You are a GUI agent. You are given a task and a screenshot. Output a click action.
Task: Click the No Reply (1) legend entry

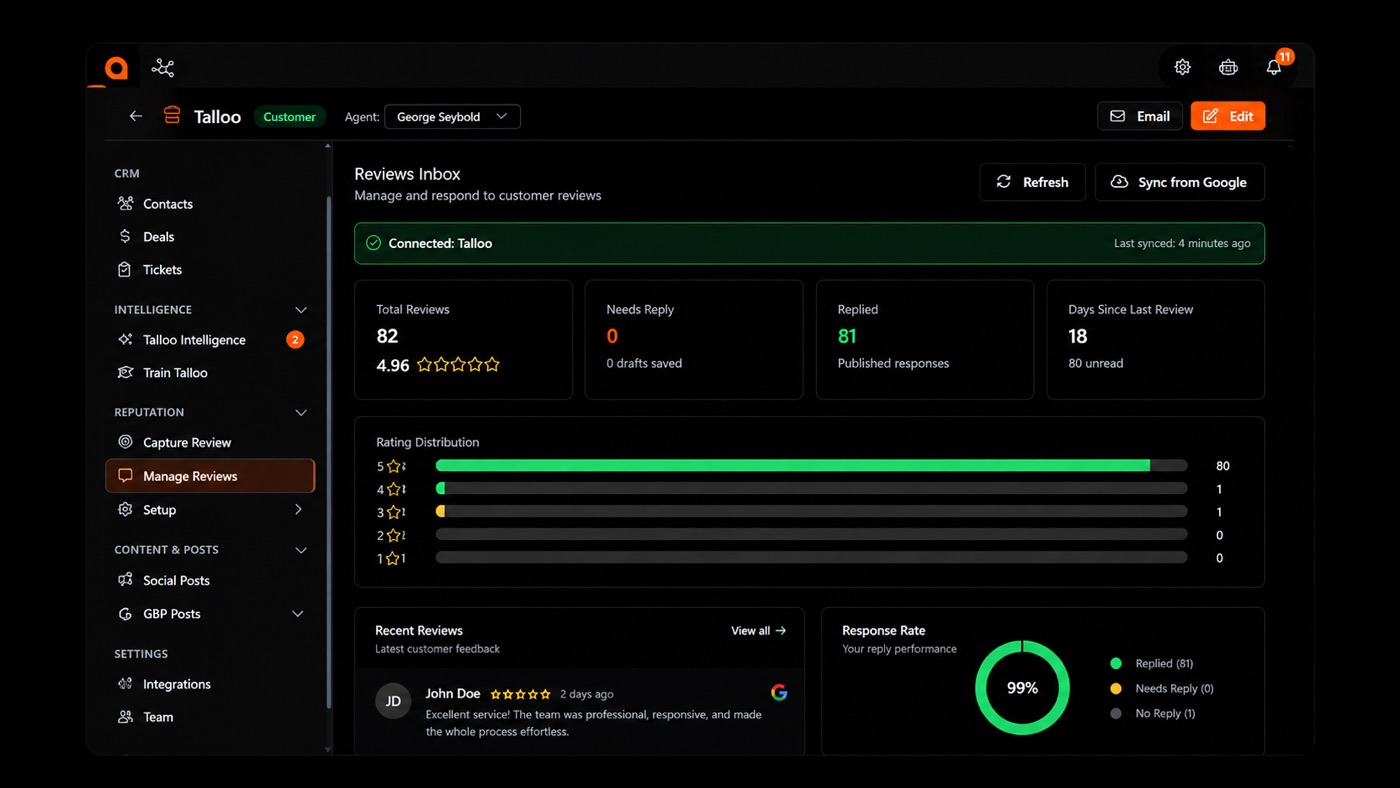1153,714
